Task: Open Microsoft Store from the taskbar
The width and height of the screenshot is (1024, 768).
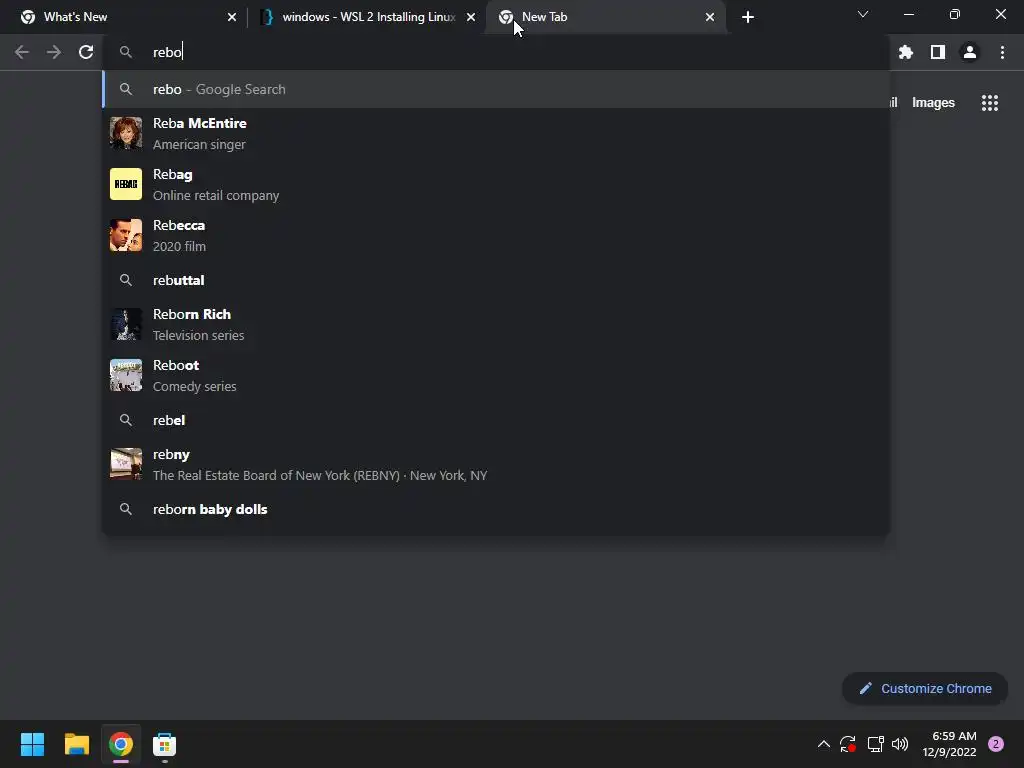Action: coord(165,744)
